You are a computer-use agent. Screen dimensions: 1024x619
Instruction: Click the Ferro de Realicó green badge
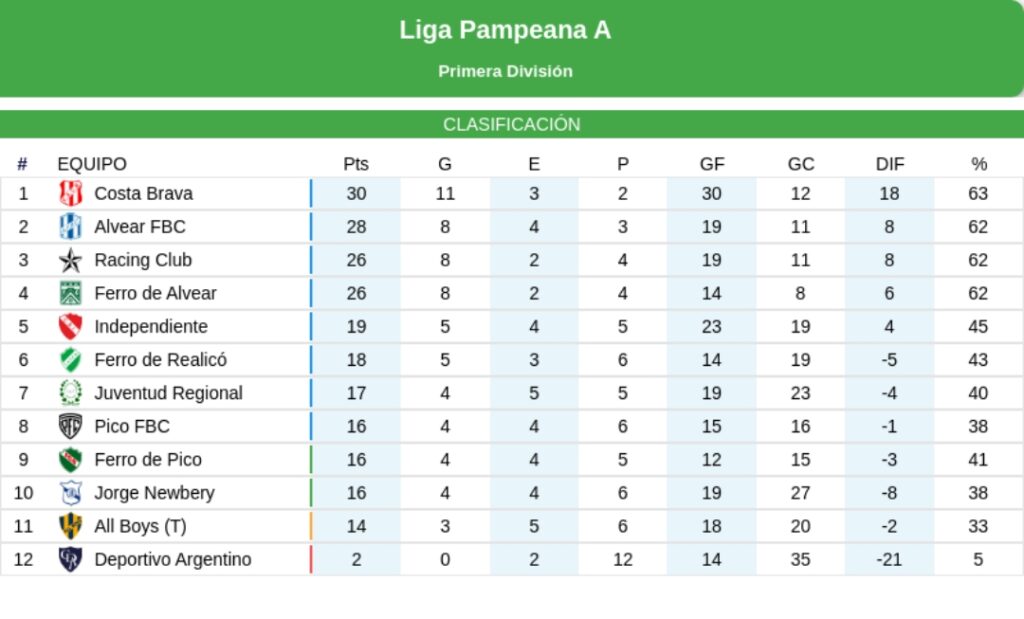coord(71,360)
